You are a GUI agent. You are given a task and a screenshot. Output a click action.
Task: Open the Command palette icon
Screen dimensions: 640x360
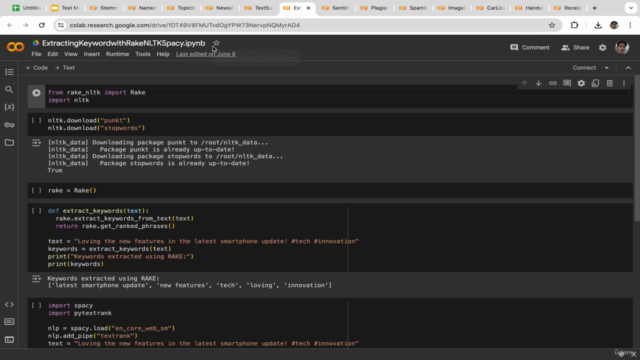[9, 322]
